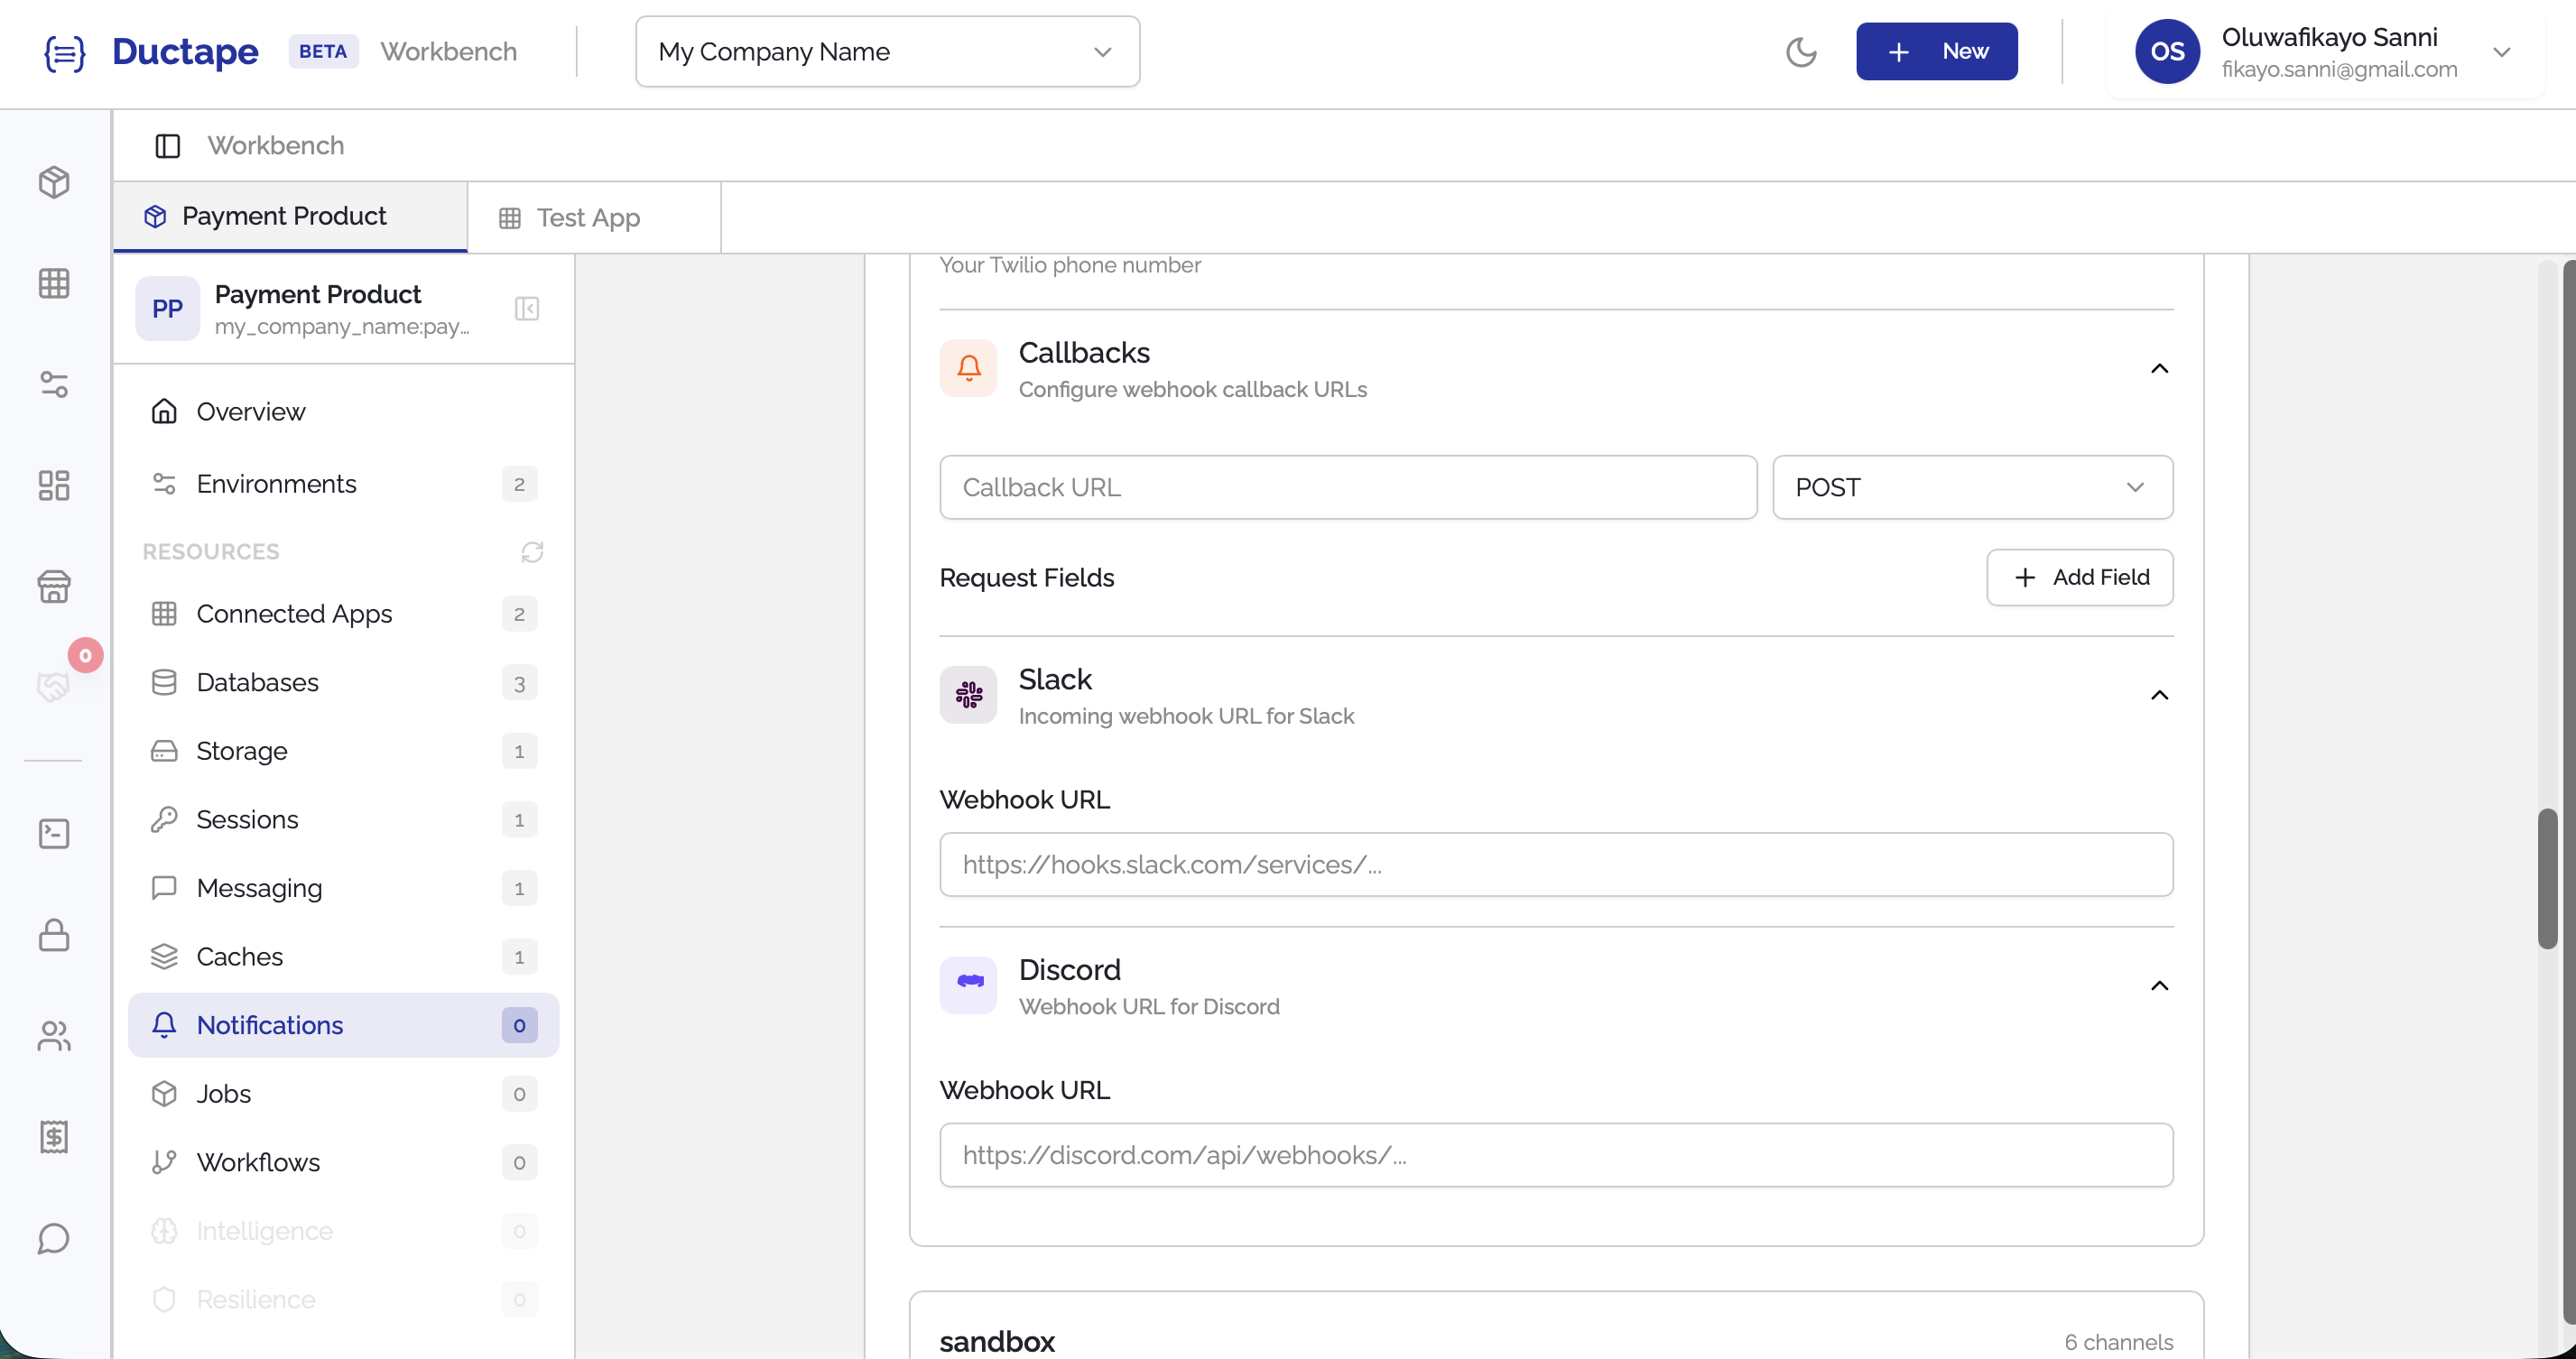Toggle the Workbench sidebar layout icon
Screen dimensions: 2576x1359
tap(167, 146)
